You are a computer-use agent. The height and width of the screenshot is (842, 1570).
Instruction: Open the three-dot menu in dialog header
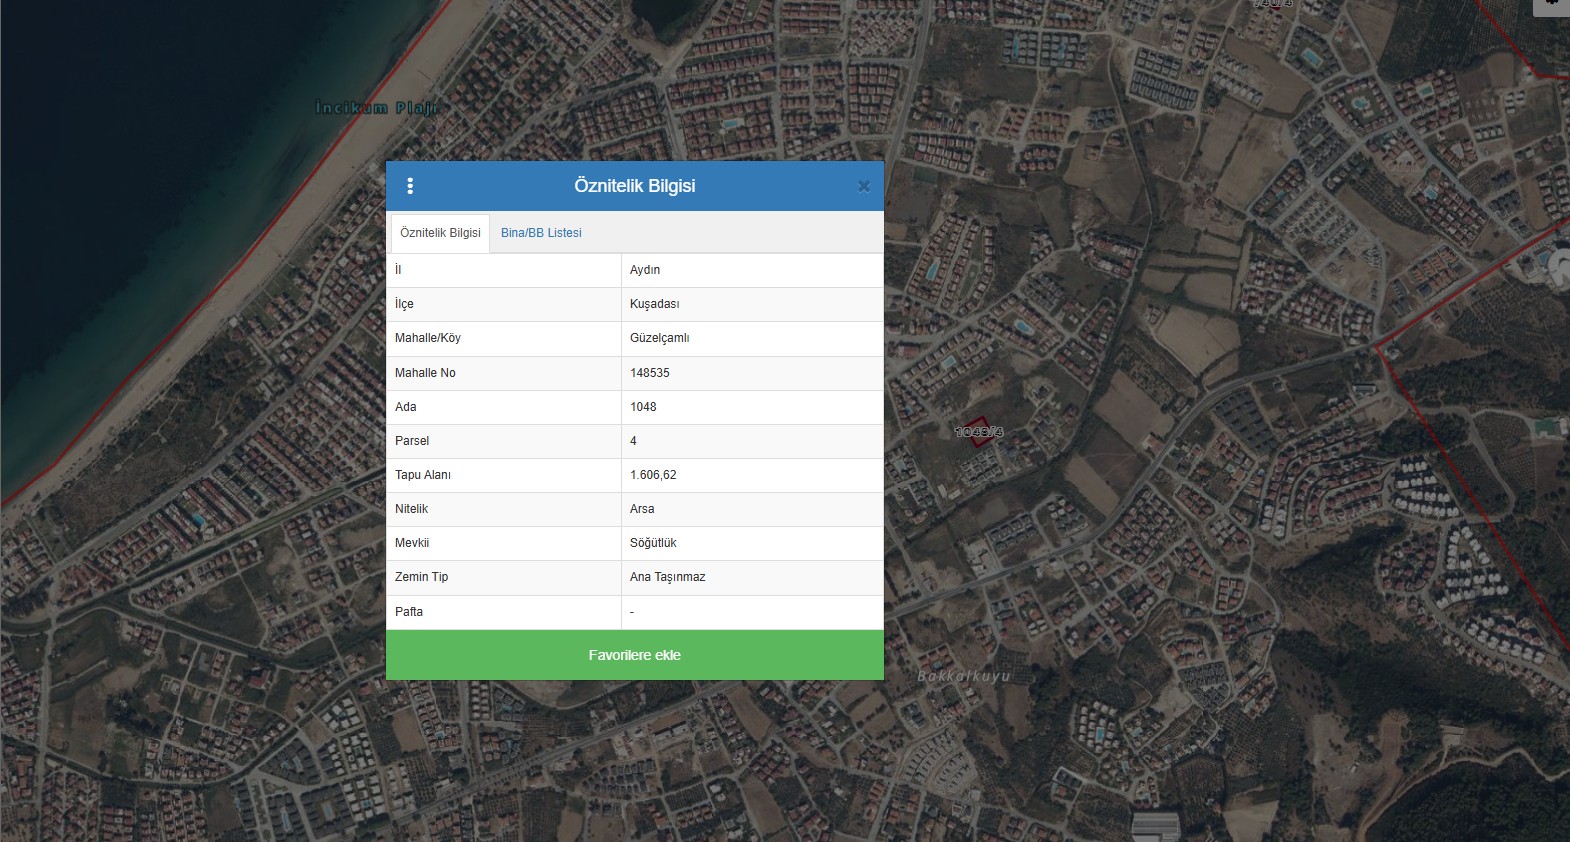click(410, 186)
